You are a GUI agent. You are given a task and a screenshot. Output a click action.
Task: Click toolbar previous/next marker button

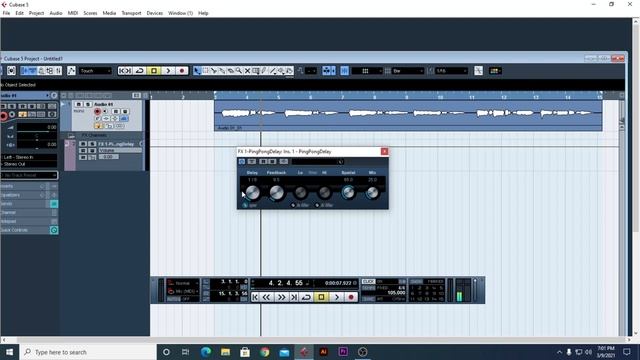click(125, 71)
